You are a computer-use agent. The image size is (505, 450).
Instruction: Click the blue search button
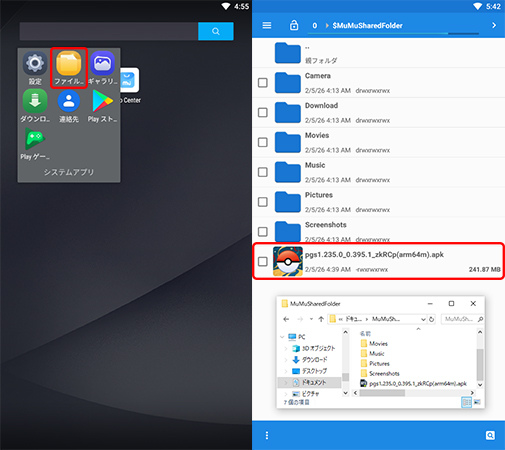[x=216, y=31]
